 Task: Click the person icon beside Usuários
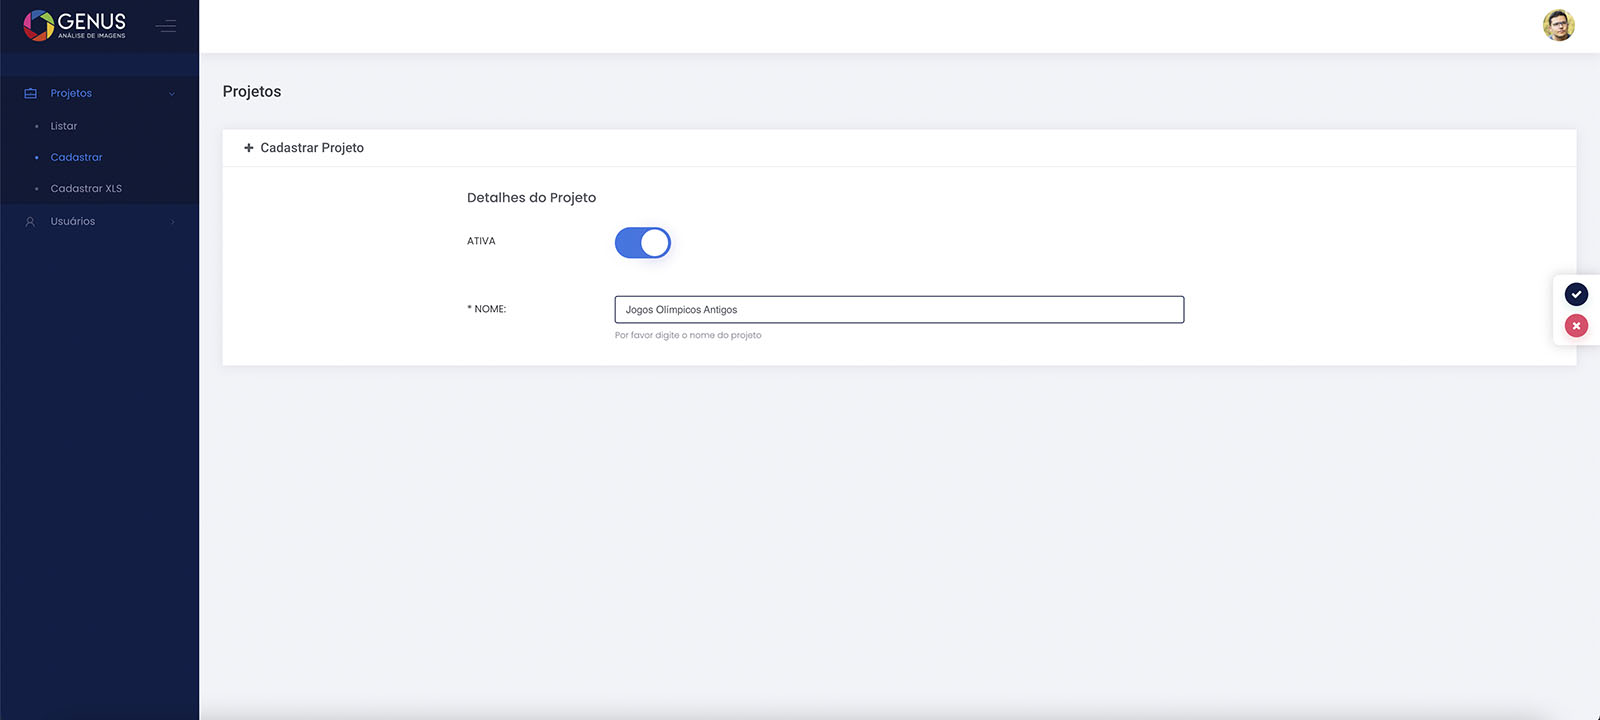click(x=30, y=222)
